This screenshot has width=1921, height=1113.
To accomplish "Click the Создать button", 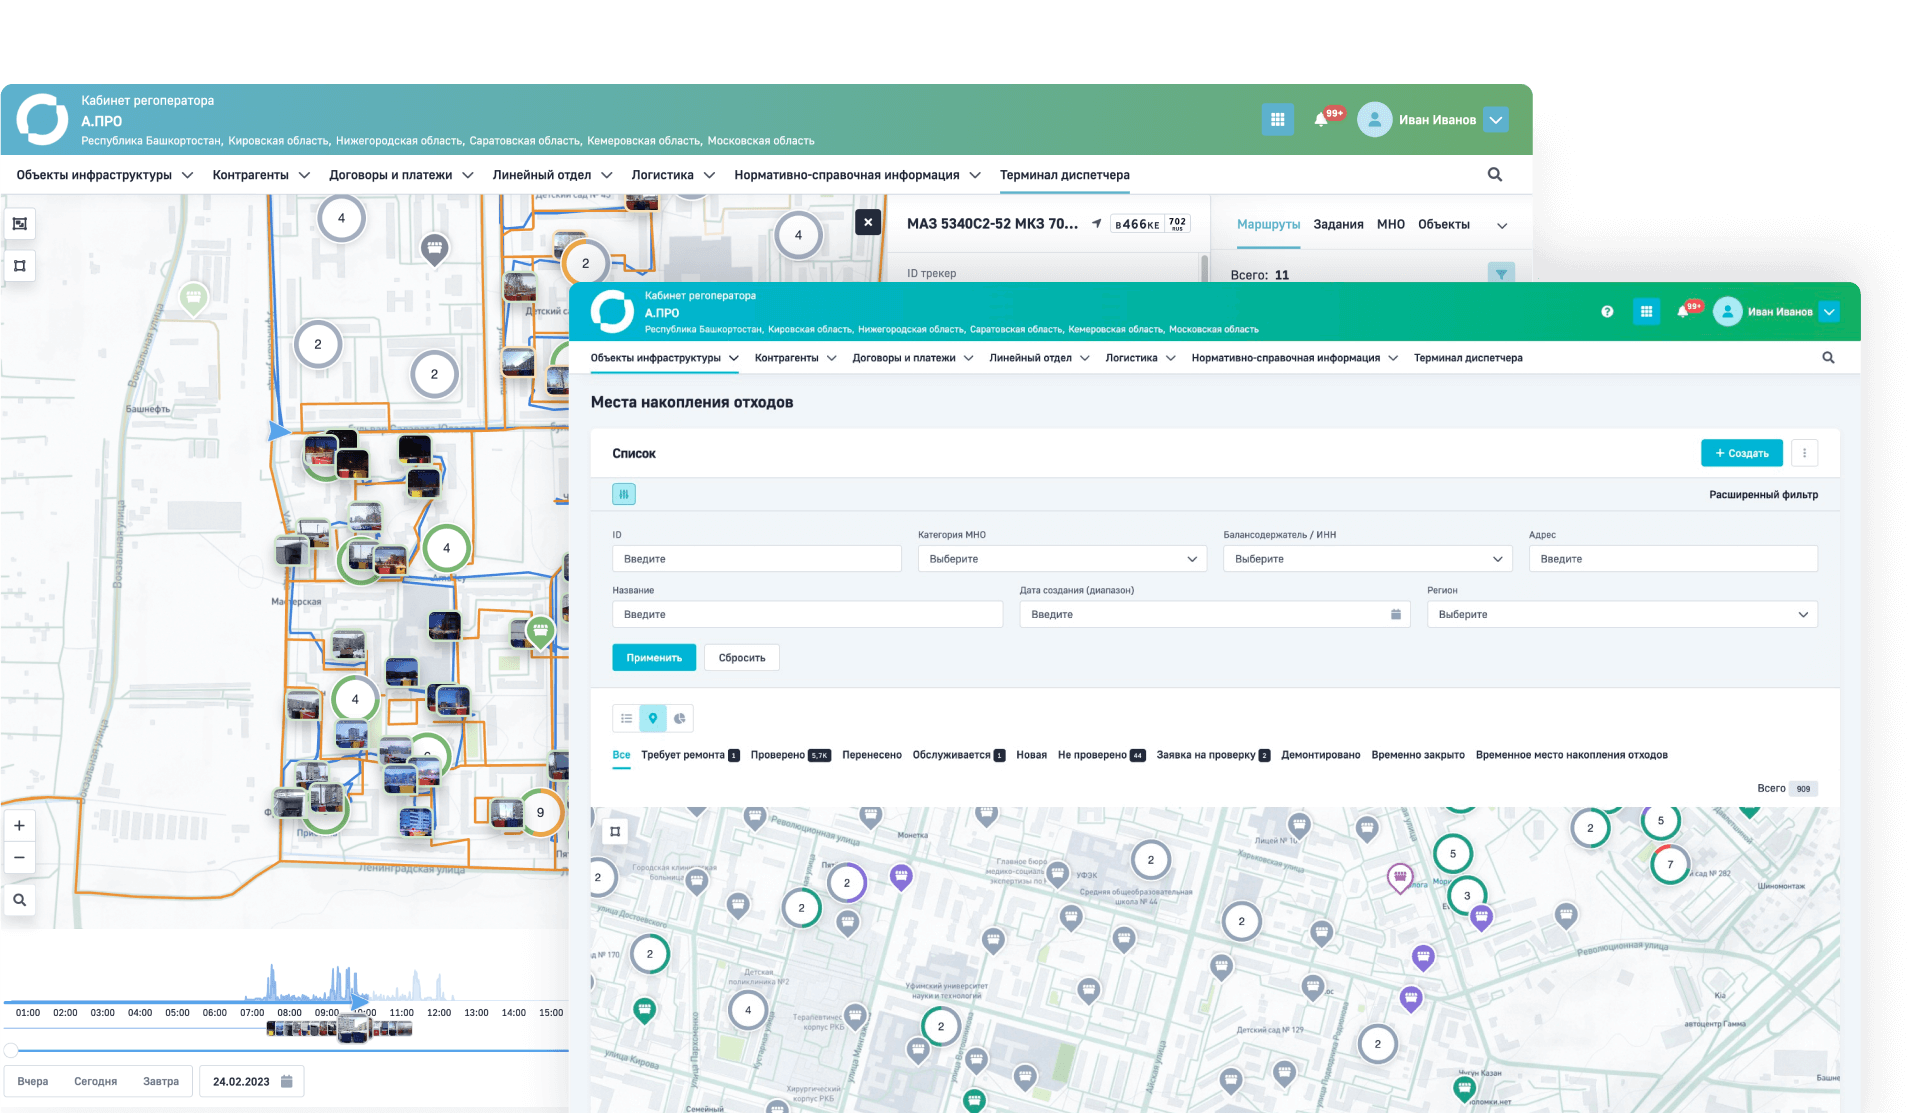I will (x=1741, y=453).
